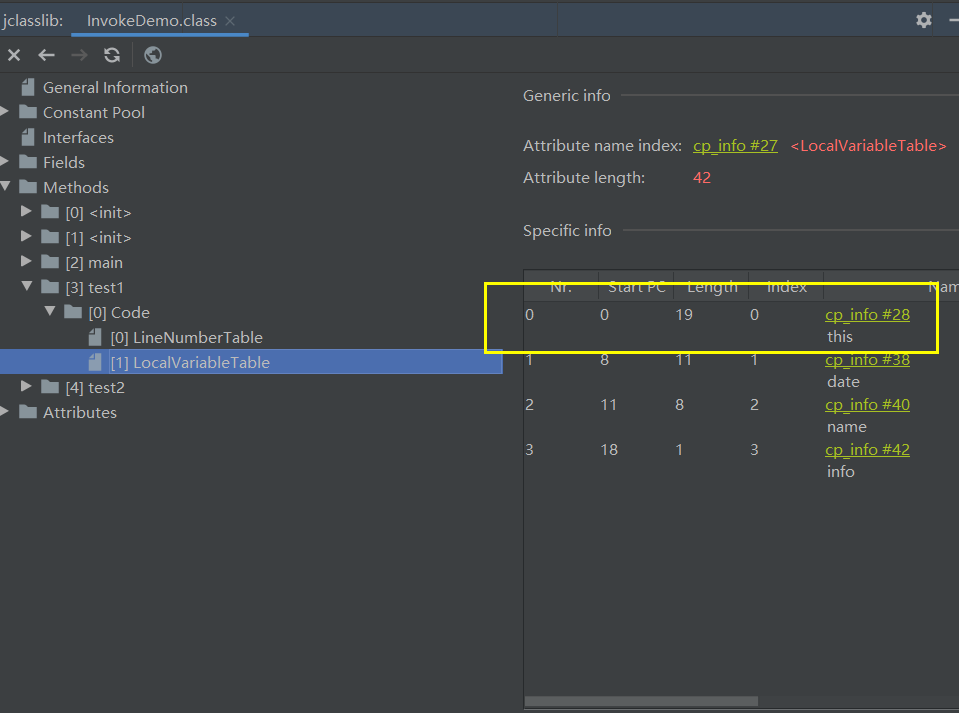Click the Start PC column header
Screen dimensions: 959x713
pyautogui.click(x=636, y=286)
